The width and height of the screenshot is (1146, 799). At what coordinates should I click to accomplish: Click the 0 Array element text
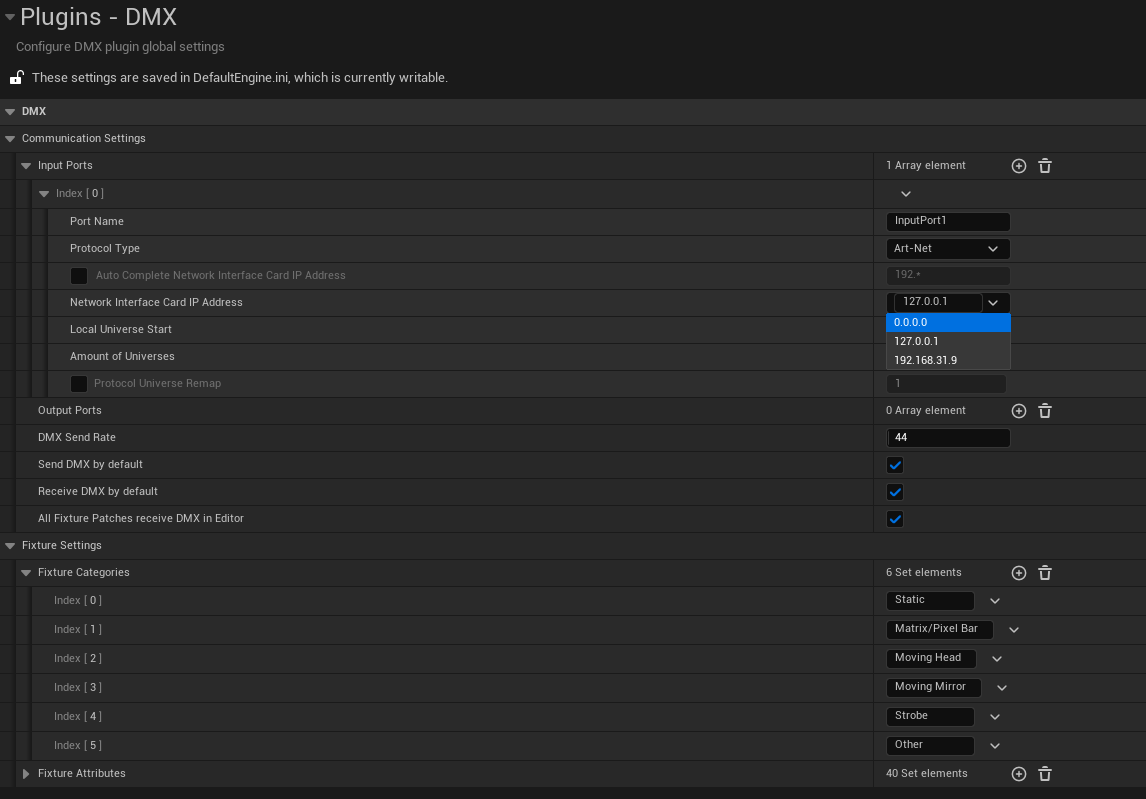click(x=925, y=410)
